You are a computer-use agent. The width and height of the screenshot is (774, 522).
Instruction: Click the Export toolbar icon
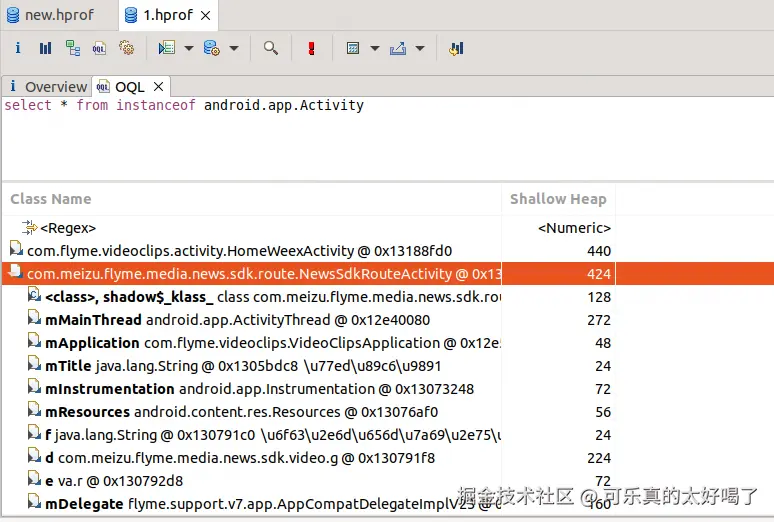pos(398,48)
